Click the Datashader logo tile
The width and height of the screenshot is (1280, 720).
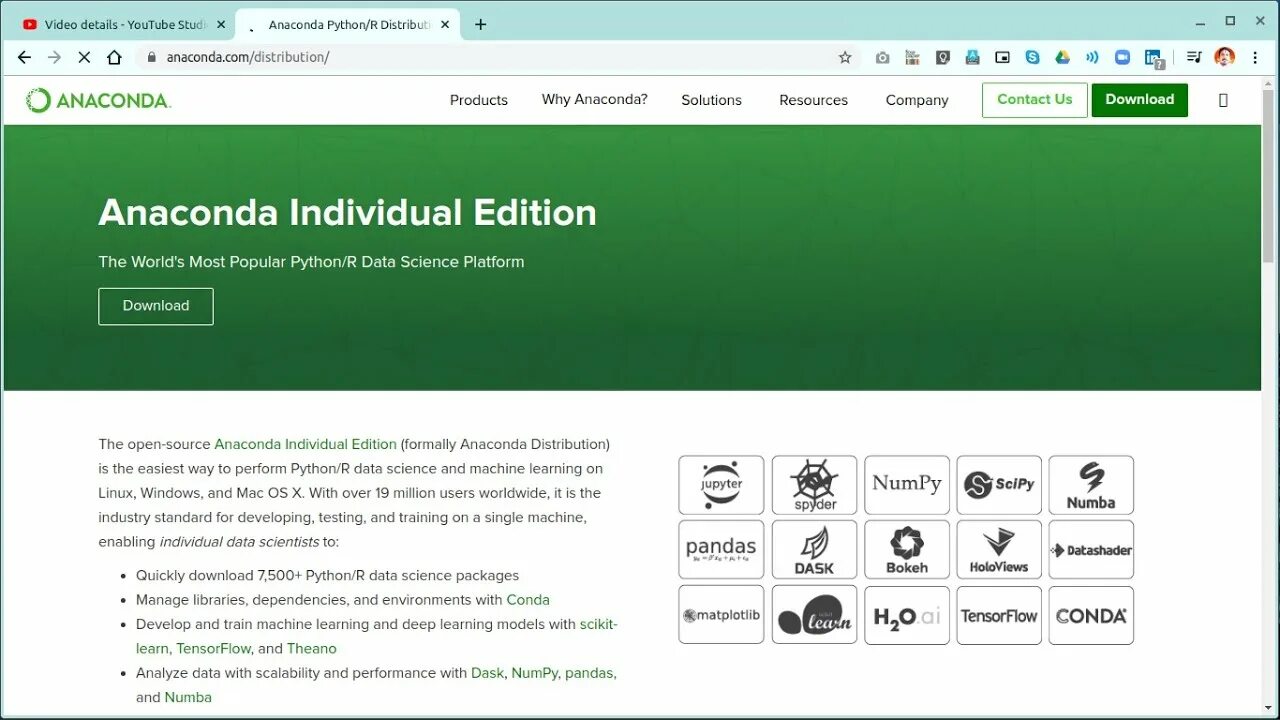[x=1091, y=549]
